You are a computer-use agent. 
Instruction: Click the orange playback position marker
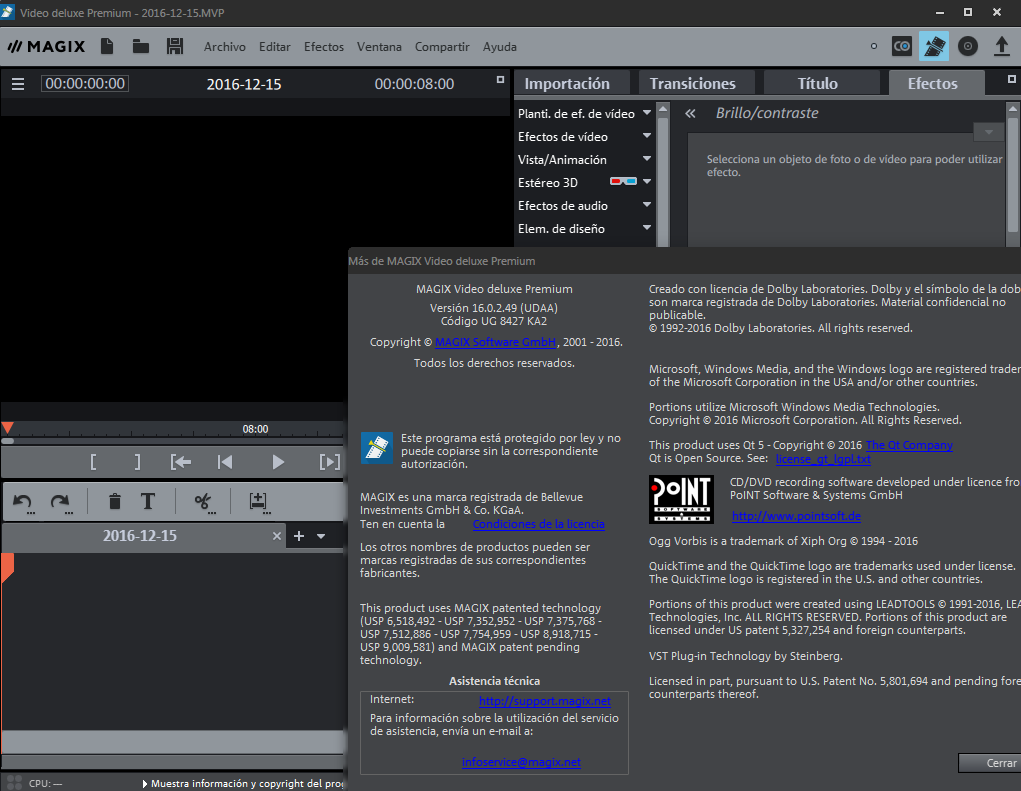pos(7,428)
